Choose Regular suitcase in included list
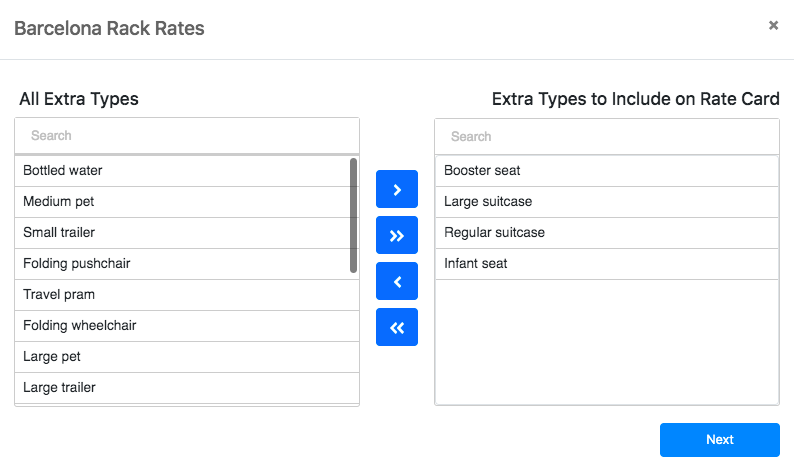Image resolution: width=794 pixels, height=469 pixels. pos(607,232)
